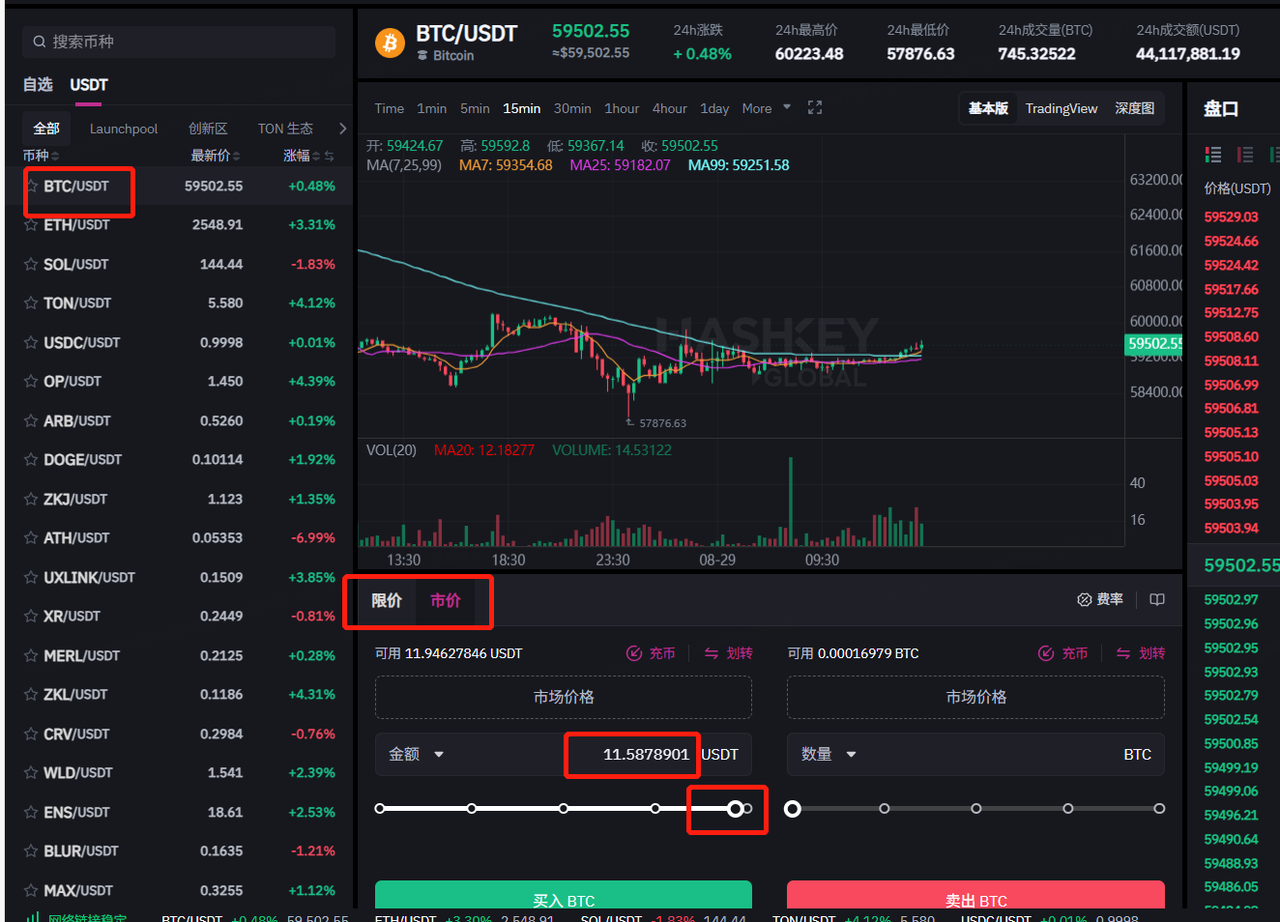Screen dimensions: 1280x922
Task: Select the 1hour chart interval
Action: [622, 108]
